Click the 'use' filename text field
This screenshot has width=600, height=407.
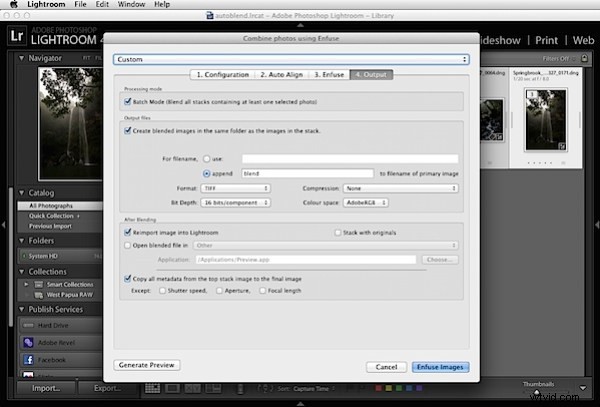(x=350, y=159)
